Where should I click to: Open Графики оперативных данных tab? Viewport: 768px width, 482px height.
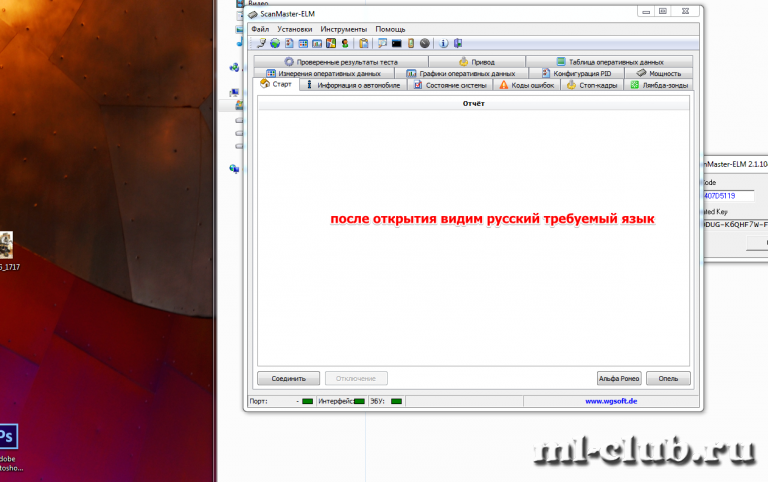[461, 73]
